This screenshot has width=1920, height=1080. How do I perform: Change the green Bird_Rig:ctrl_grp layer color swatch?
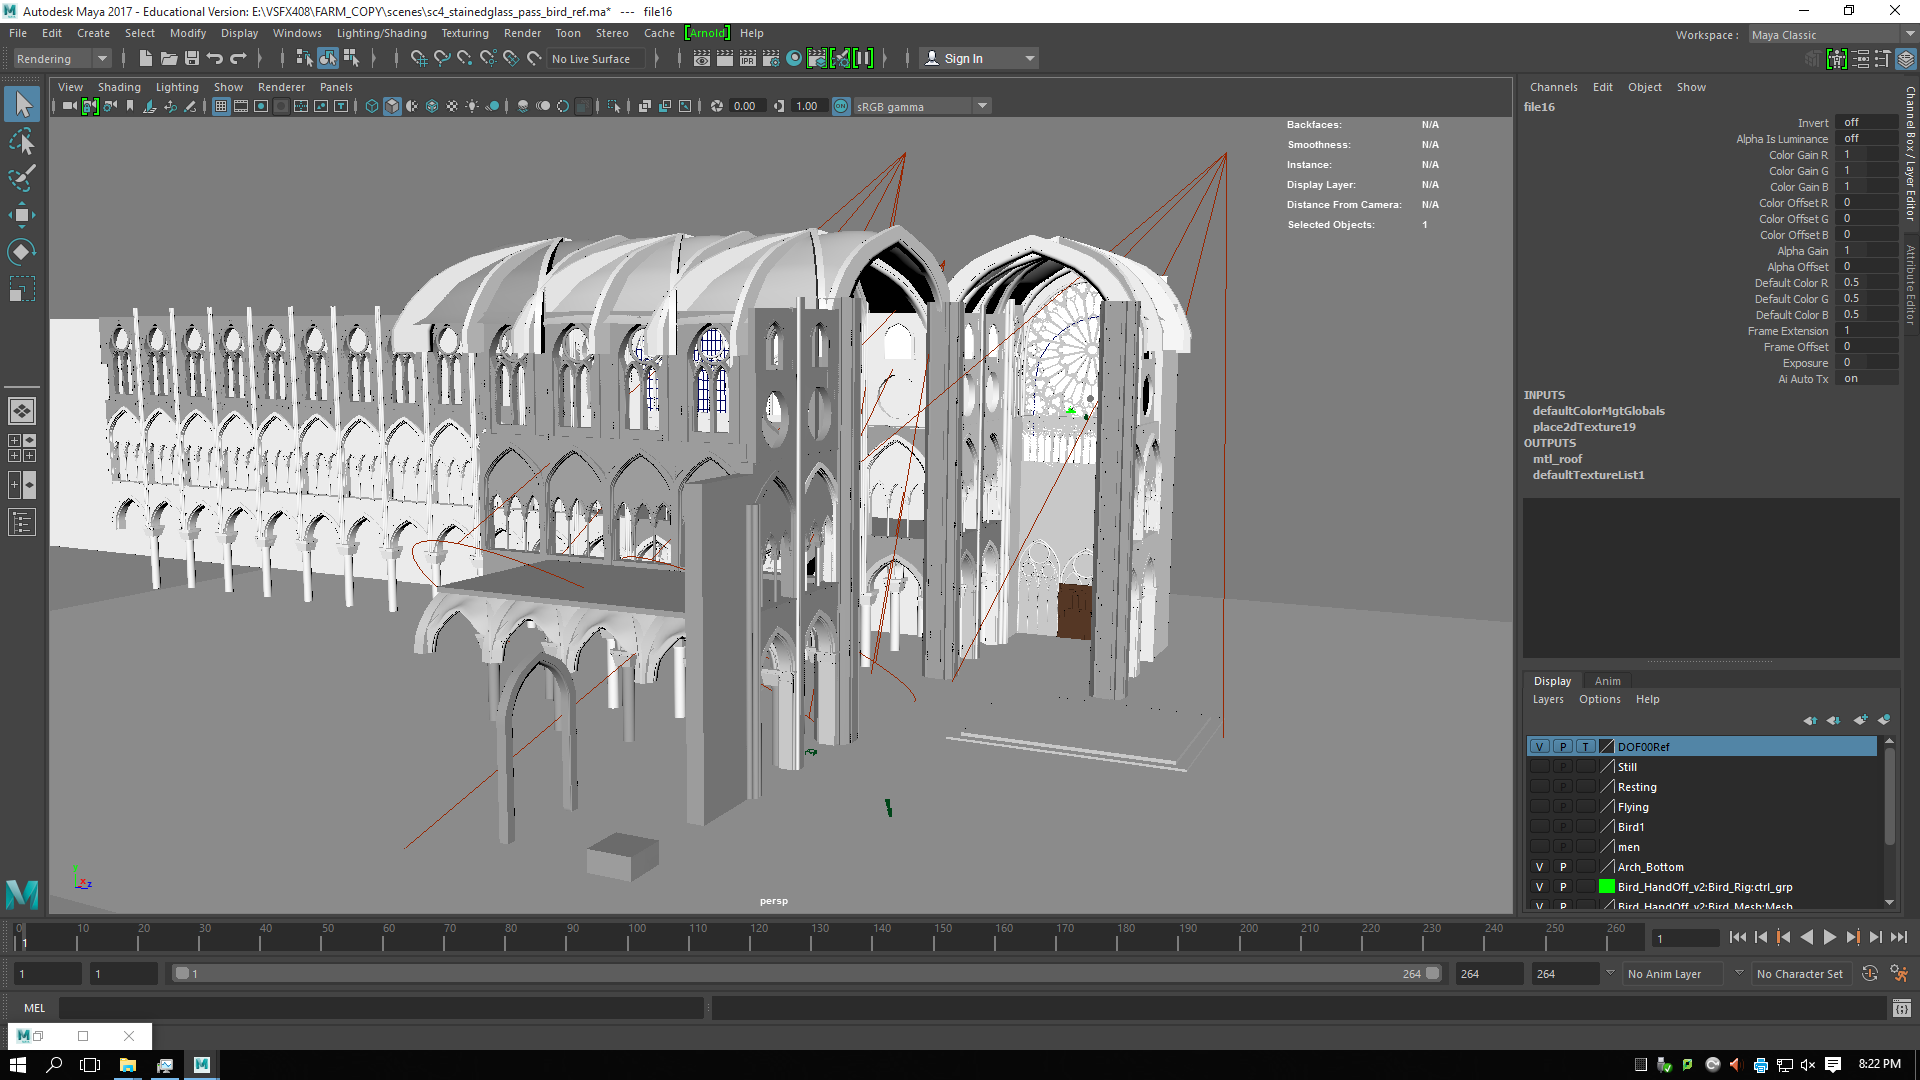point(1607,887)
